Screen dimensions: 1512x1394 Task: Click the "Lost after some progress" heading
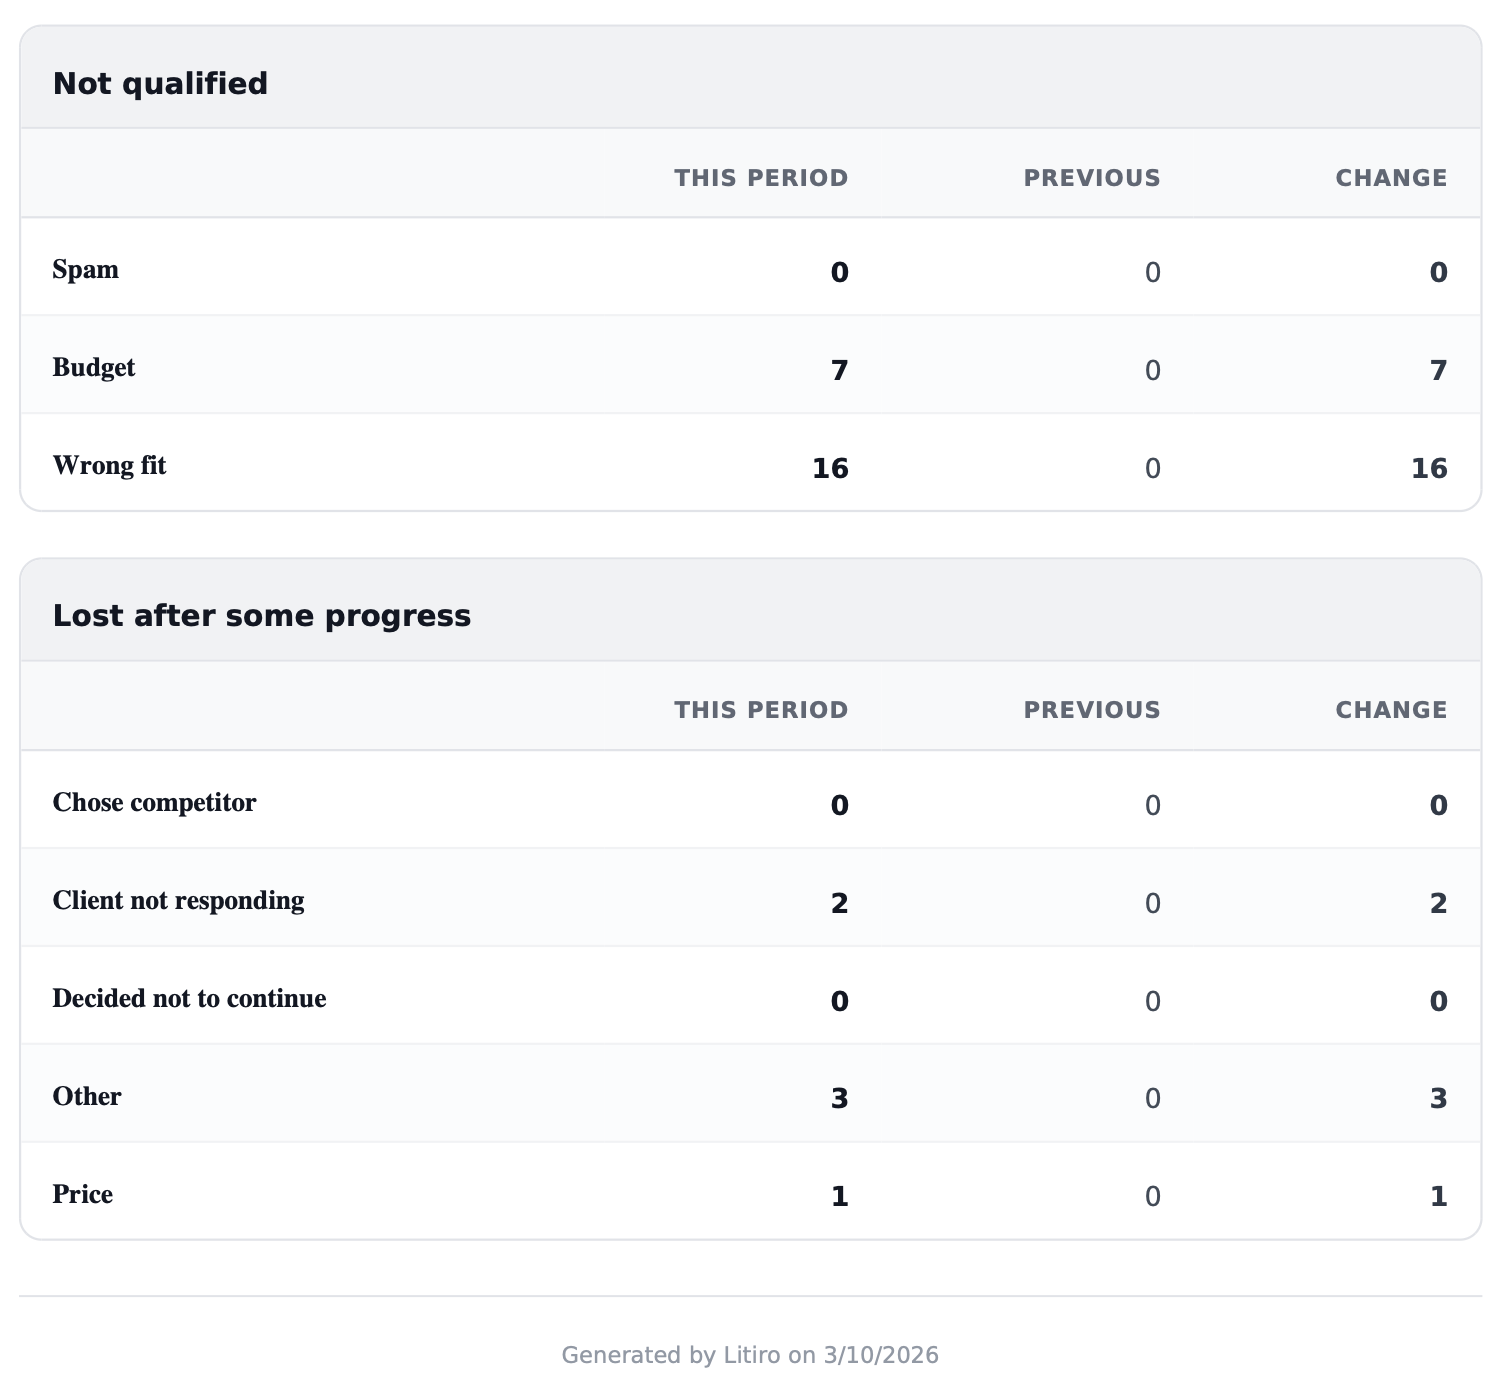point(261,615)
